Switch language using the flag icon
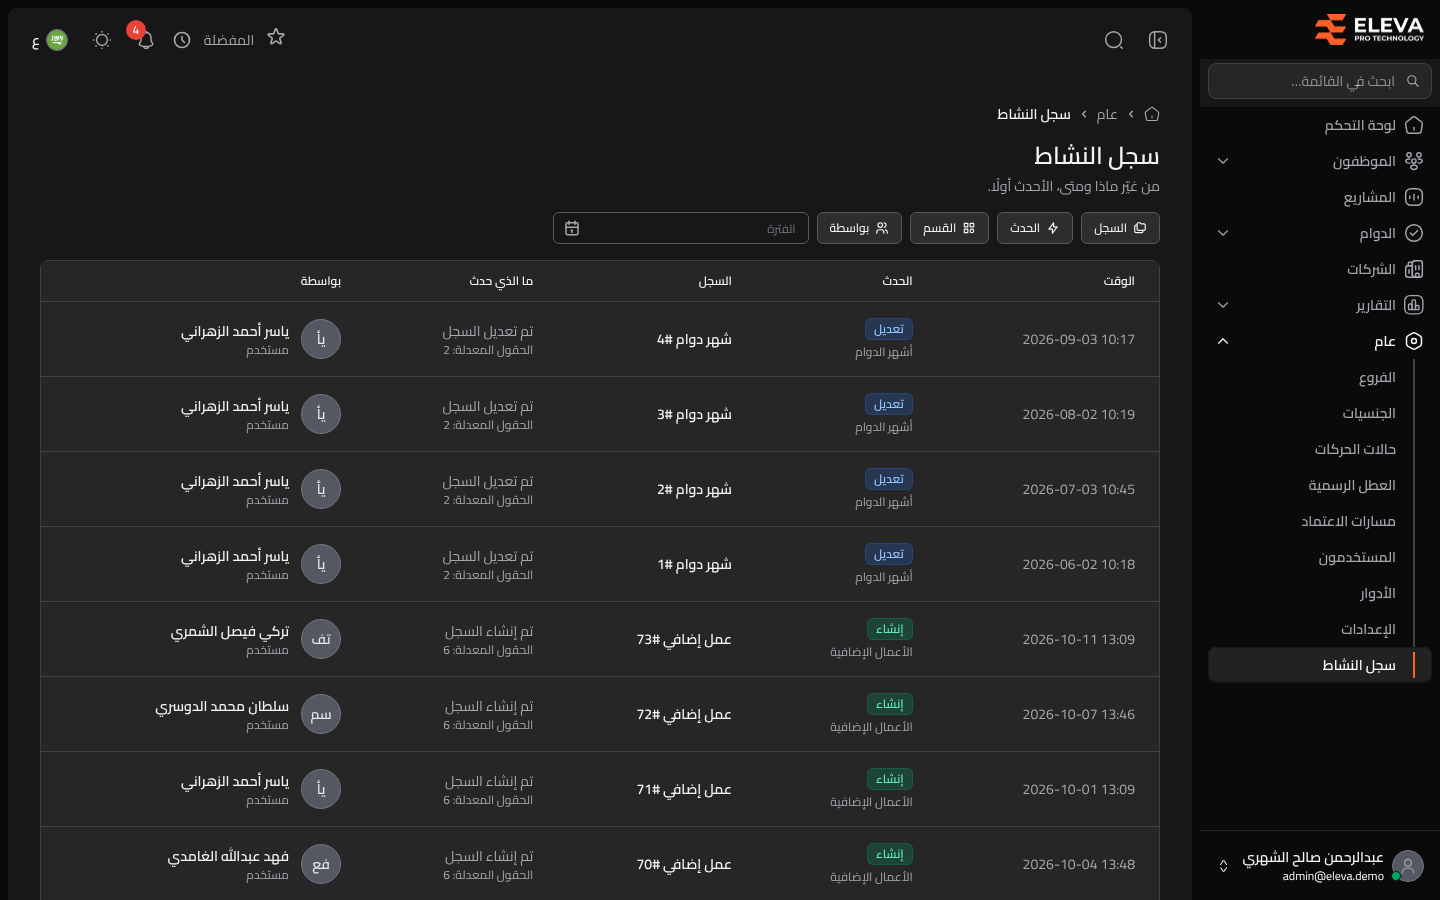This screenshot has height=900, width=1440. pyautogui.click(x=57, y=40)
